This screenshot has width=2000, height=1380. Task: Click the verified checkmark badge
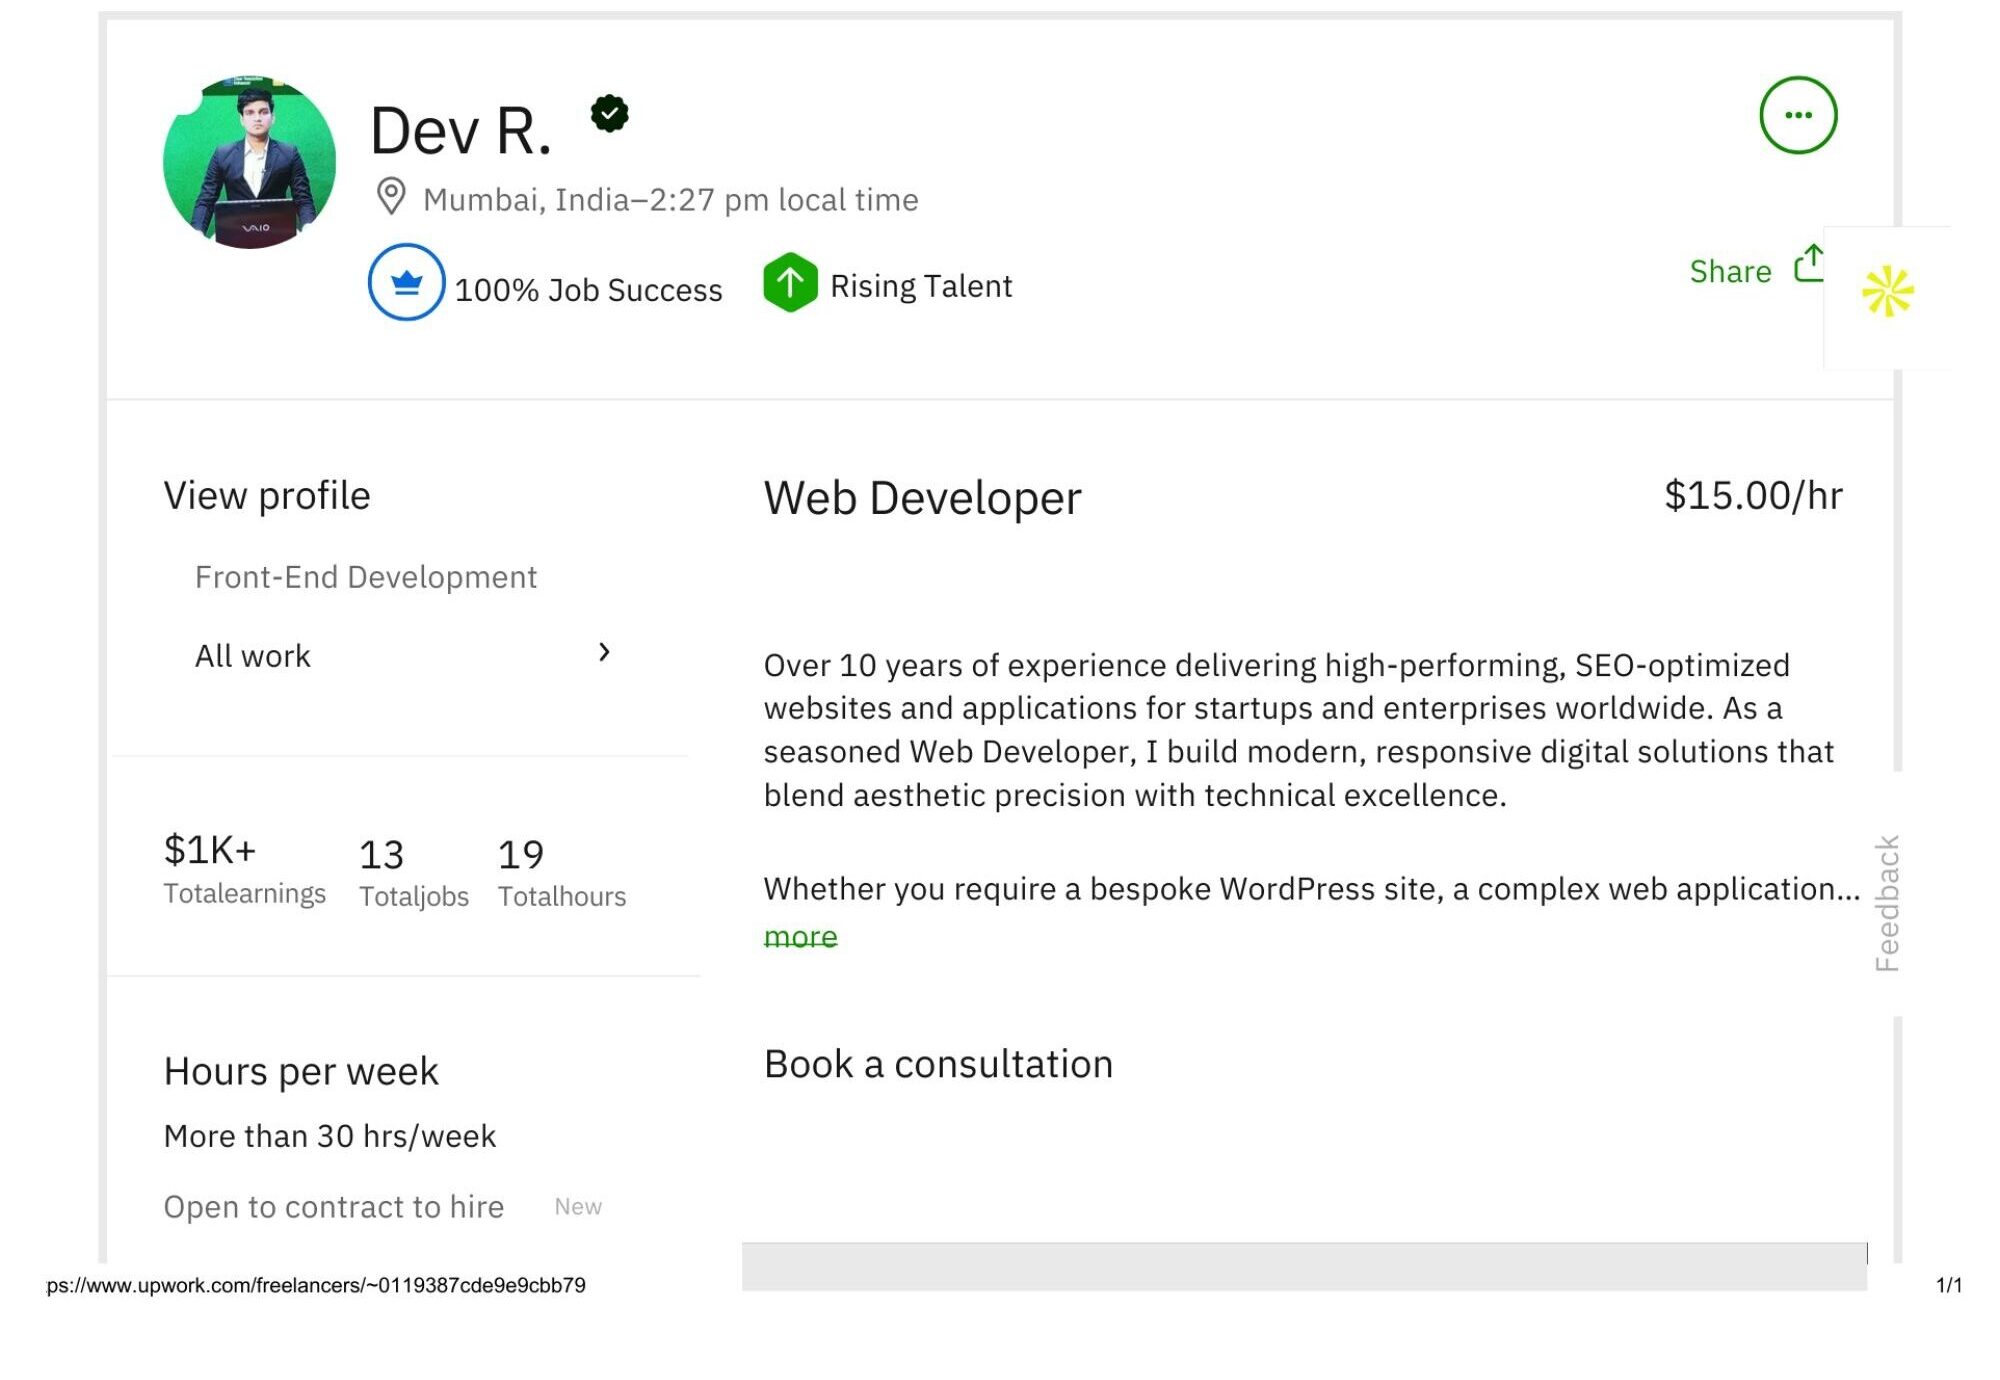(x=609, y=113)
